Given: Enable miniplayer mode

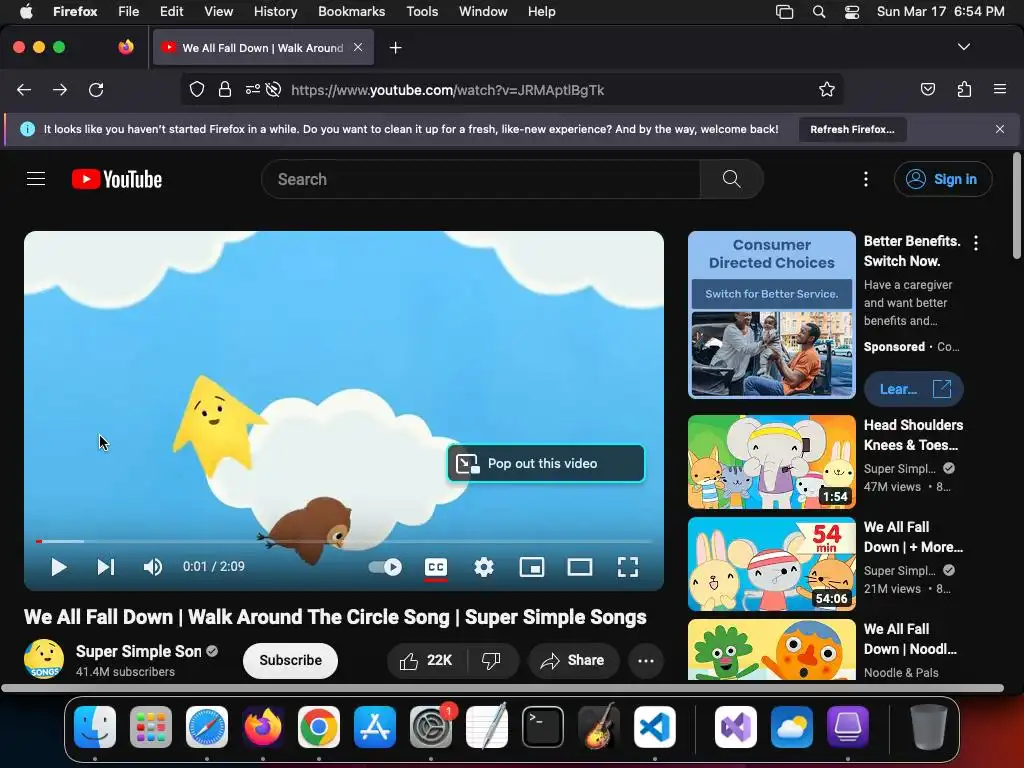Looking at the screenshot, I should [x=532, y=567].
